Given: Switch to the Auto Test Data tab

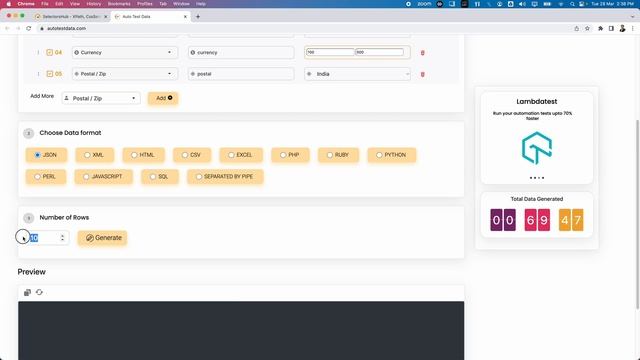Looking at the screenshot, I should click(x=150, y=17).
